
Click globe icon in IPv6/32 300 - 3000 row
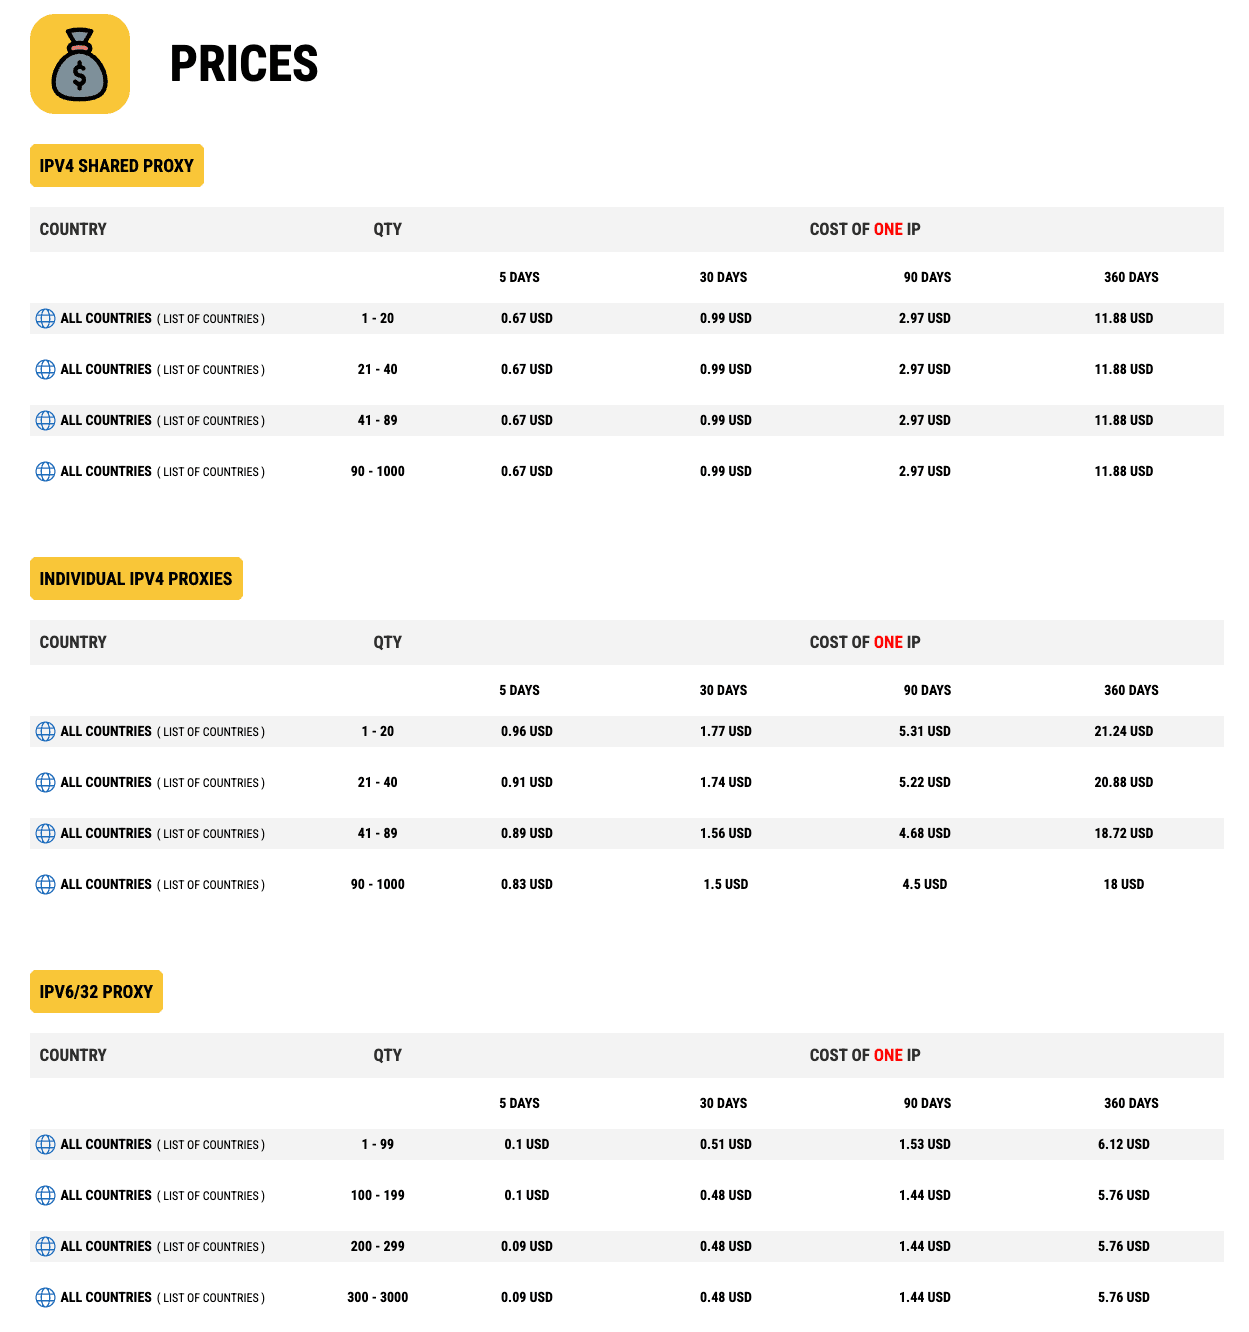coord(45,1297)
